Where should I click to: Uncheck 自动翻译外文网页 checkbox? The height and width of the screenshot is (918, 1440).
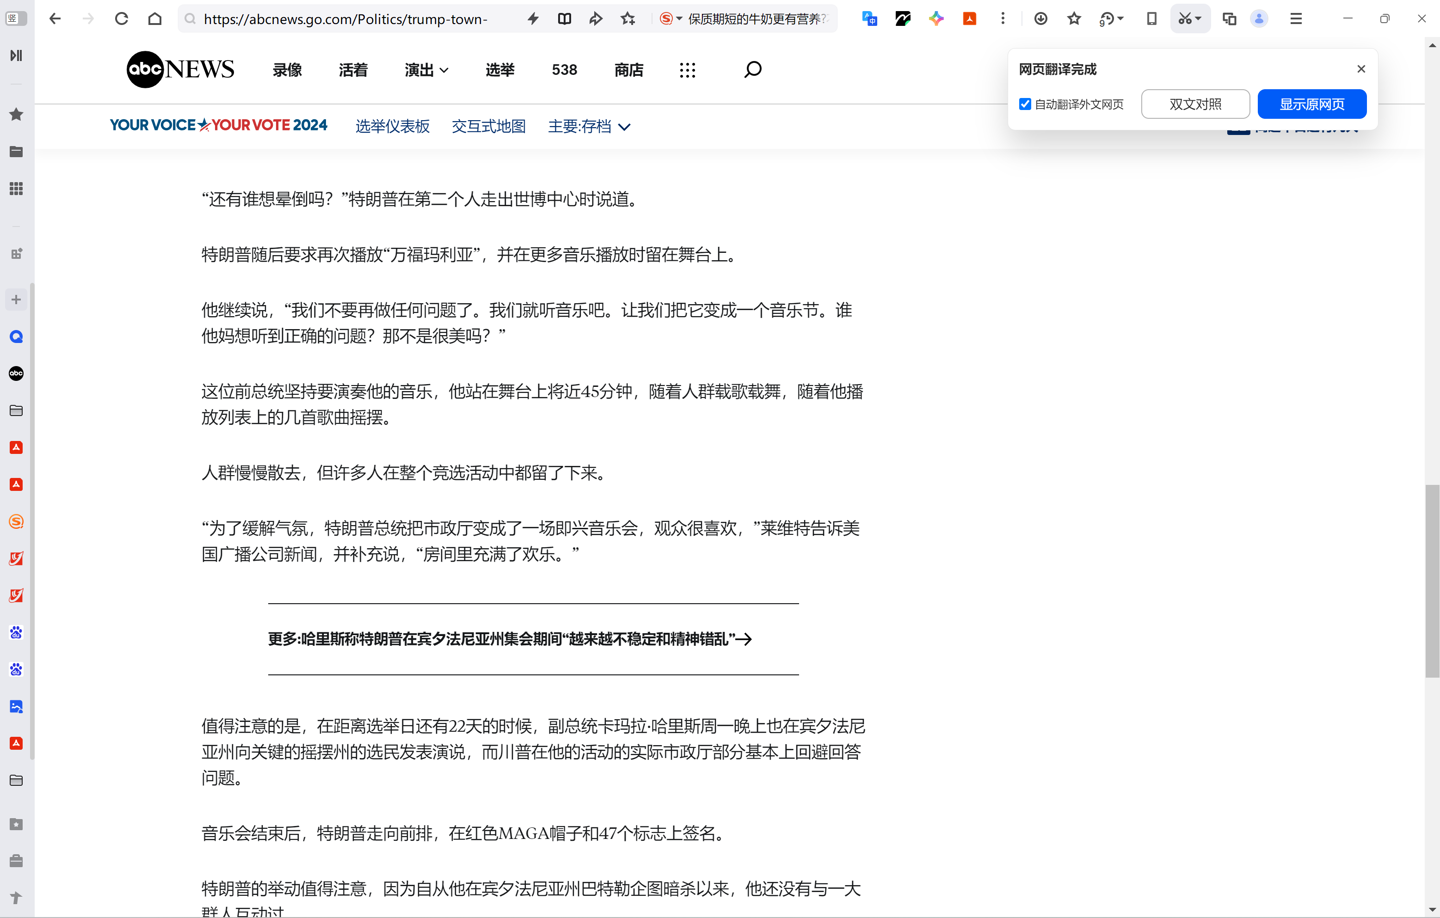point(1025,104)
